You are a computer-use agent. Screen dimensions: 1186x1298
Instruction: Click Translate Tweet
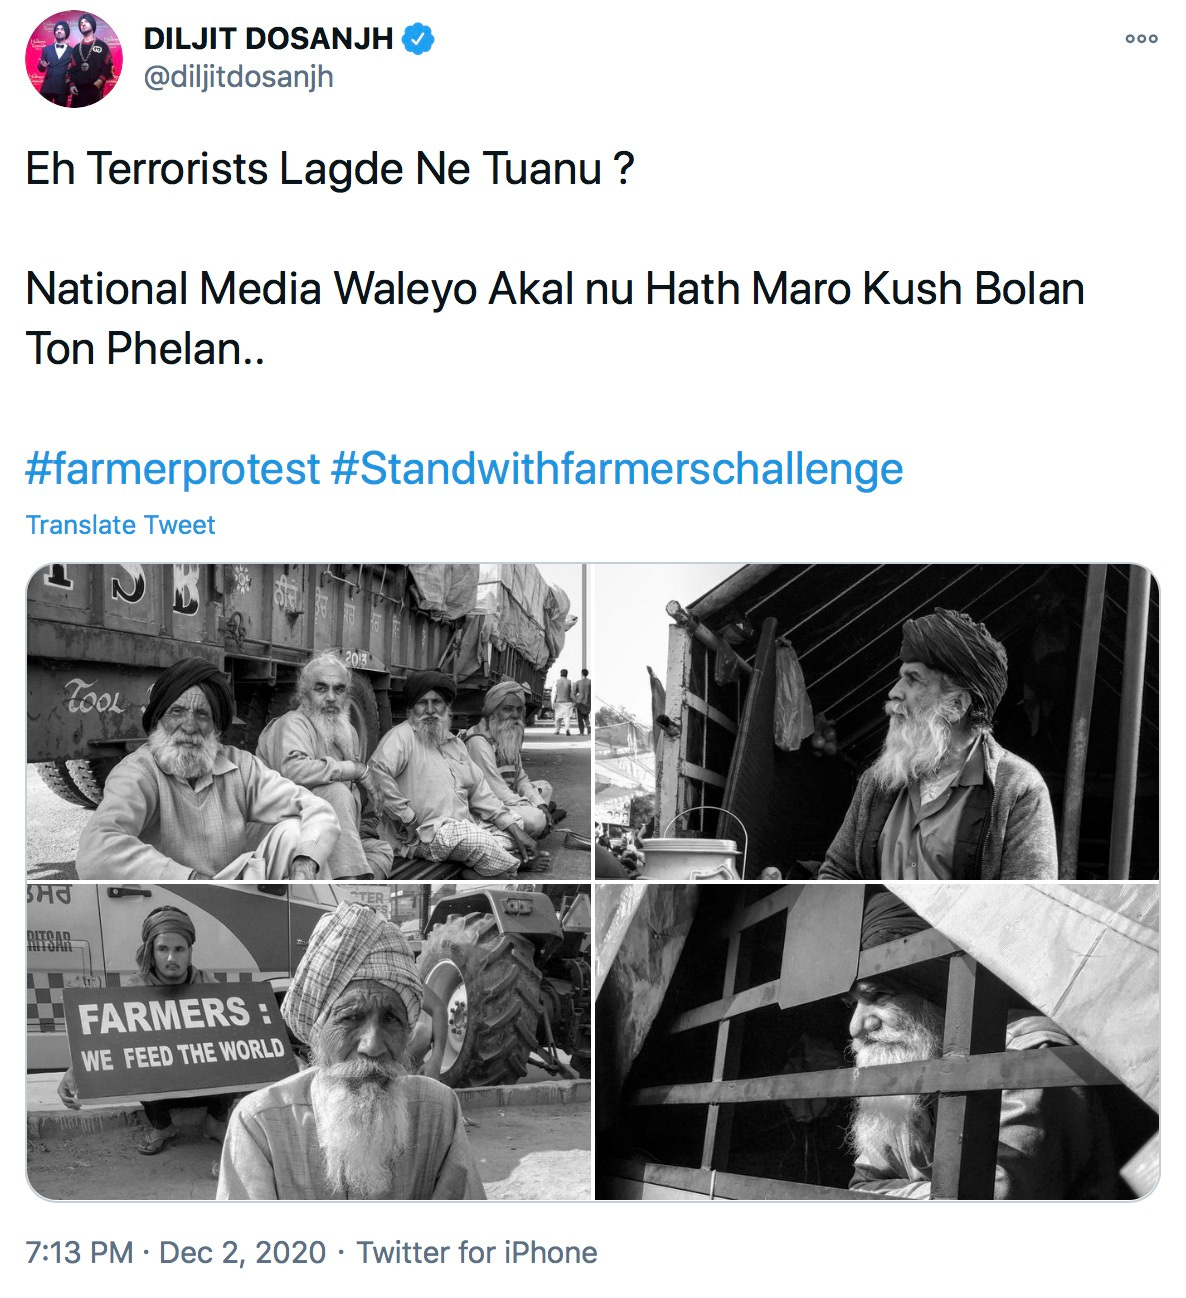(121, 525)
